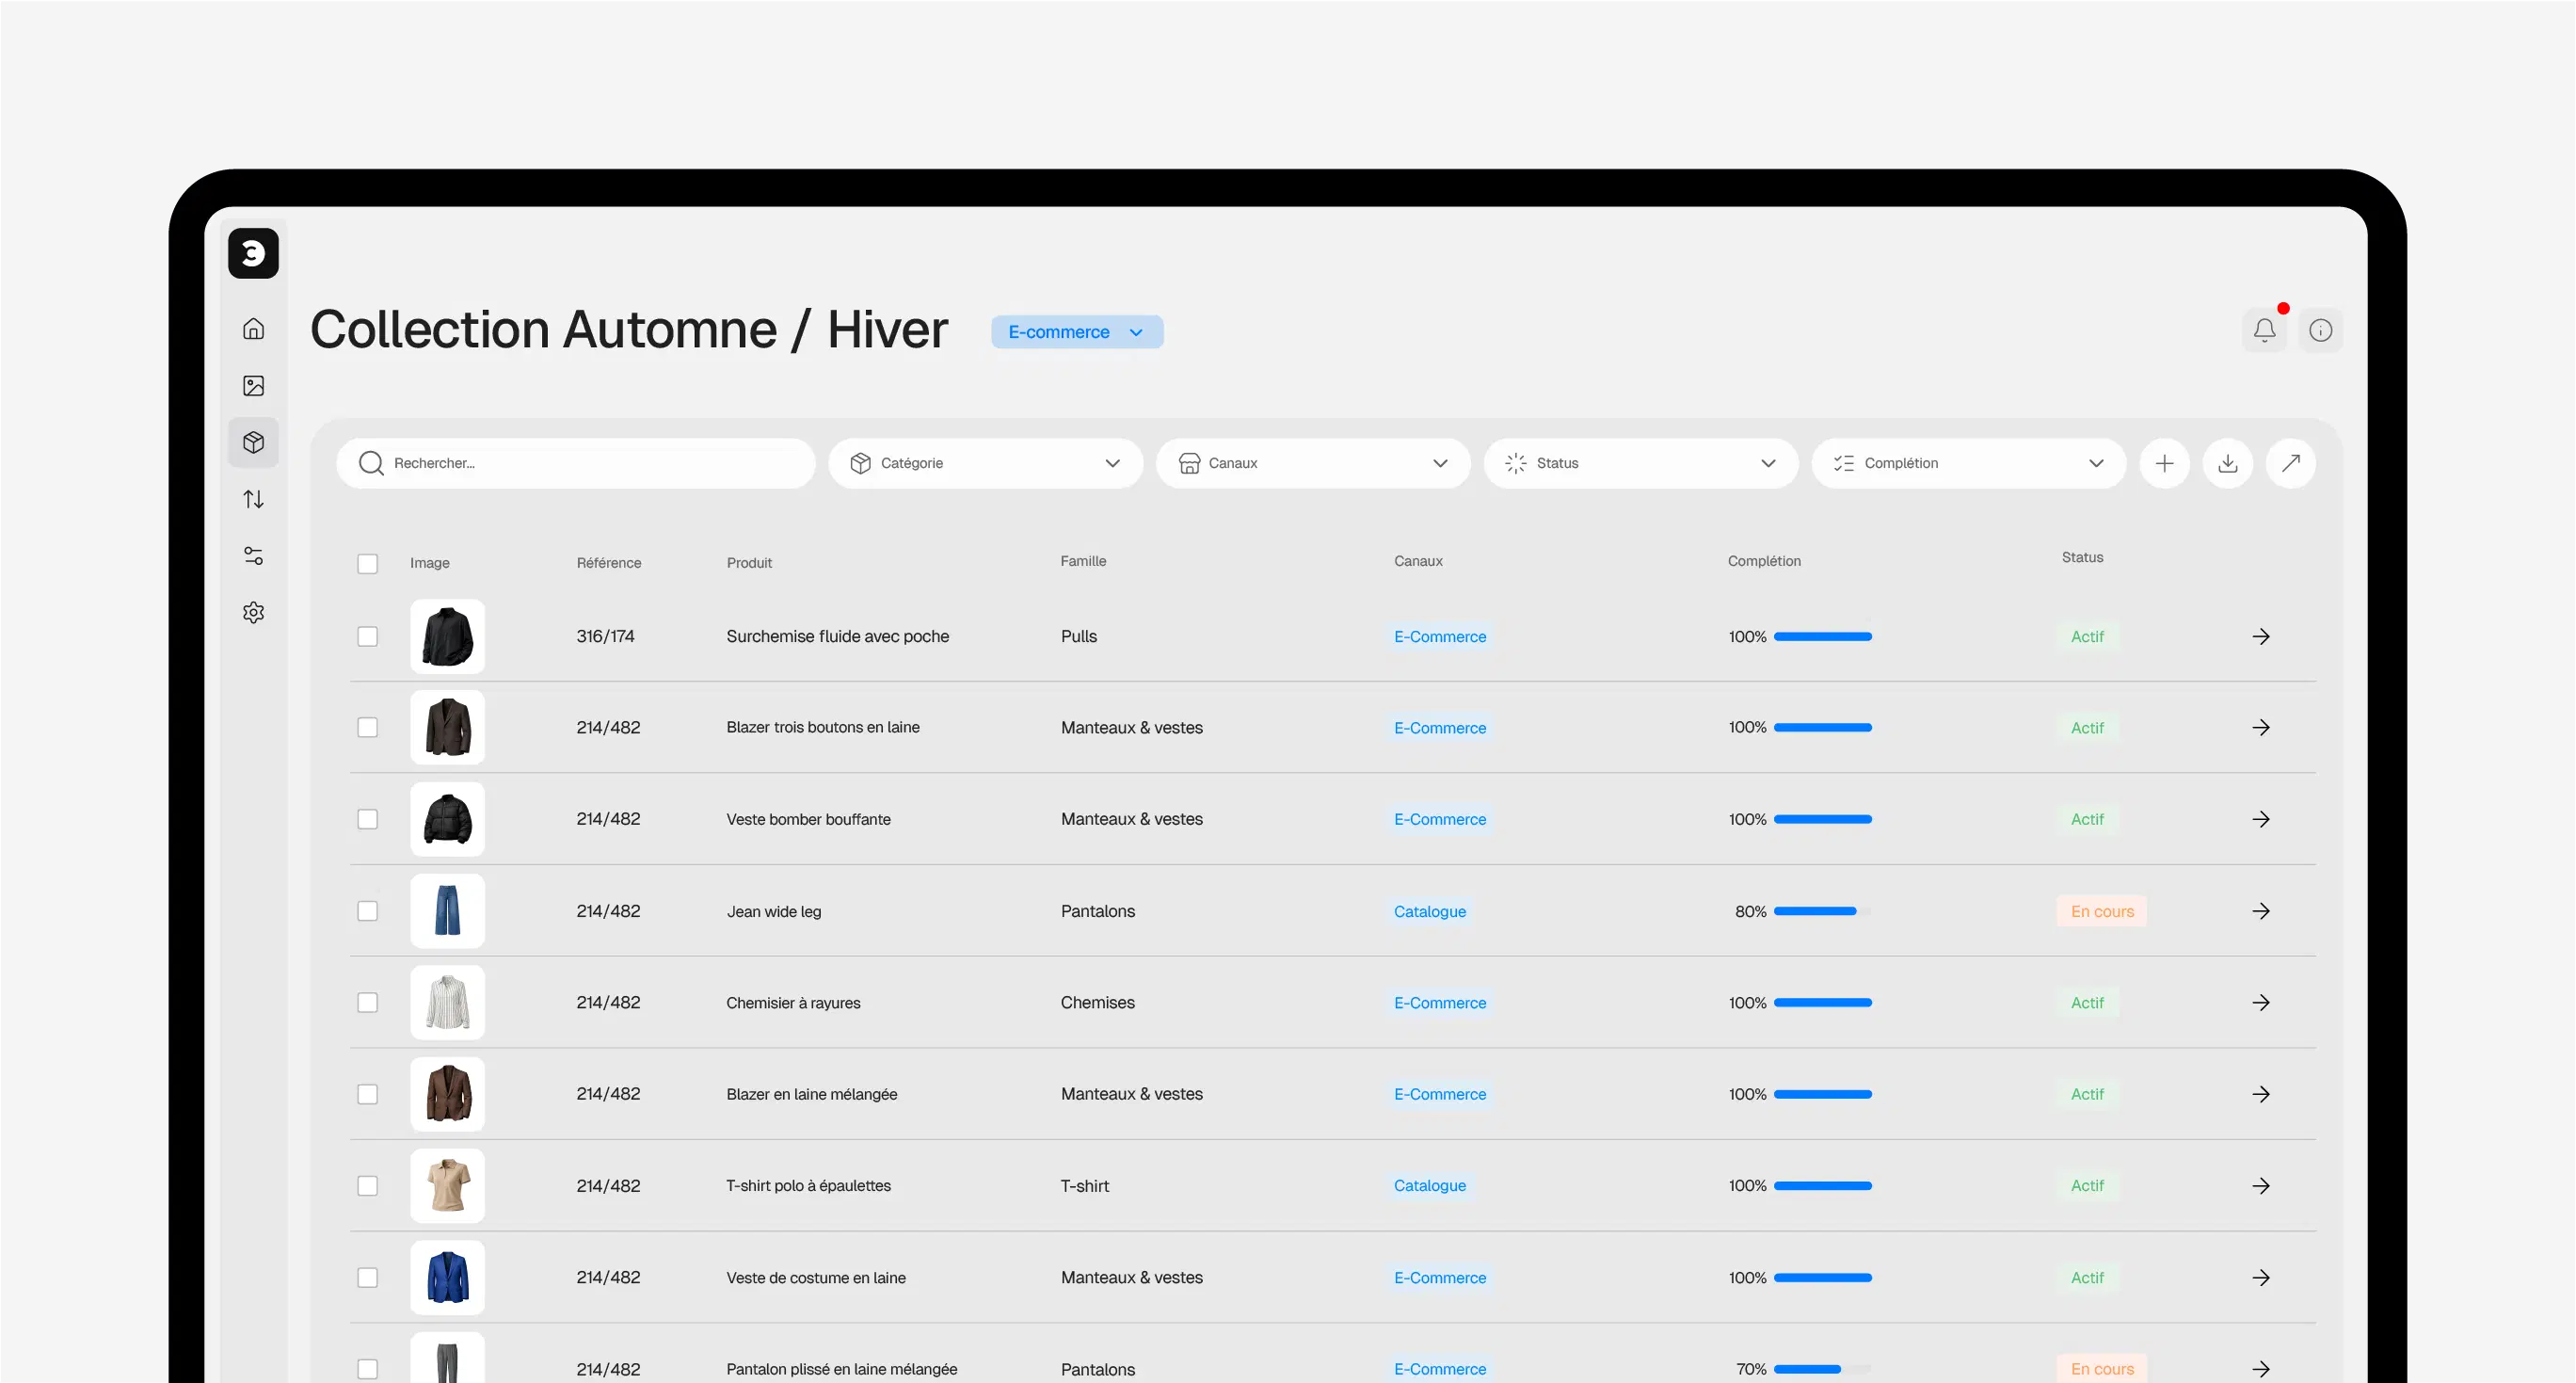Open Veste bomber bouffante row arrow
The width and height of the screenshot is (2576, 1383).
pos(2260,819)
